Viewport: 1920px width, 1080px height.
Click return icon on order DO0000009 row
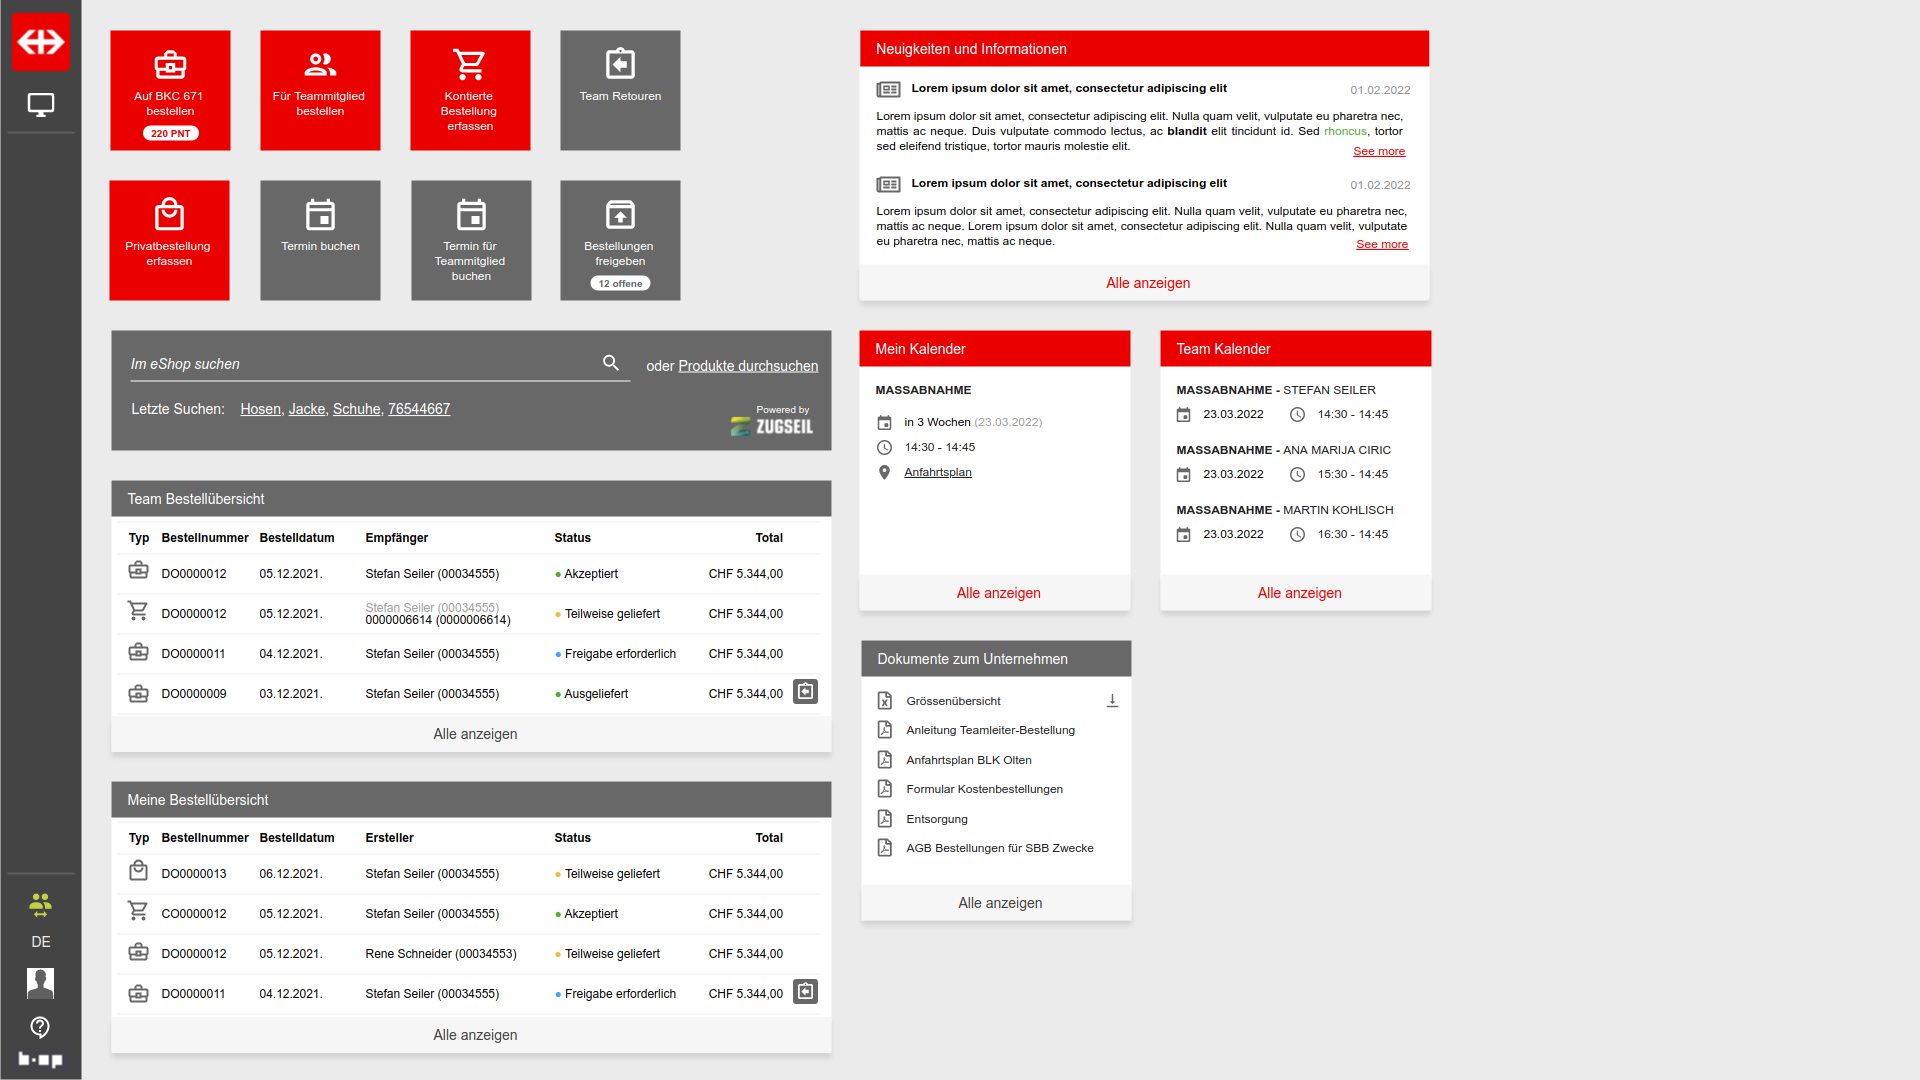(805, 692)
